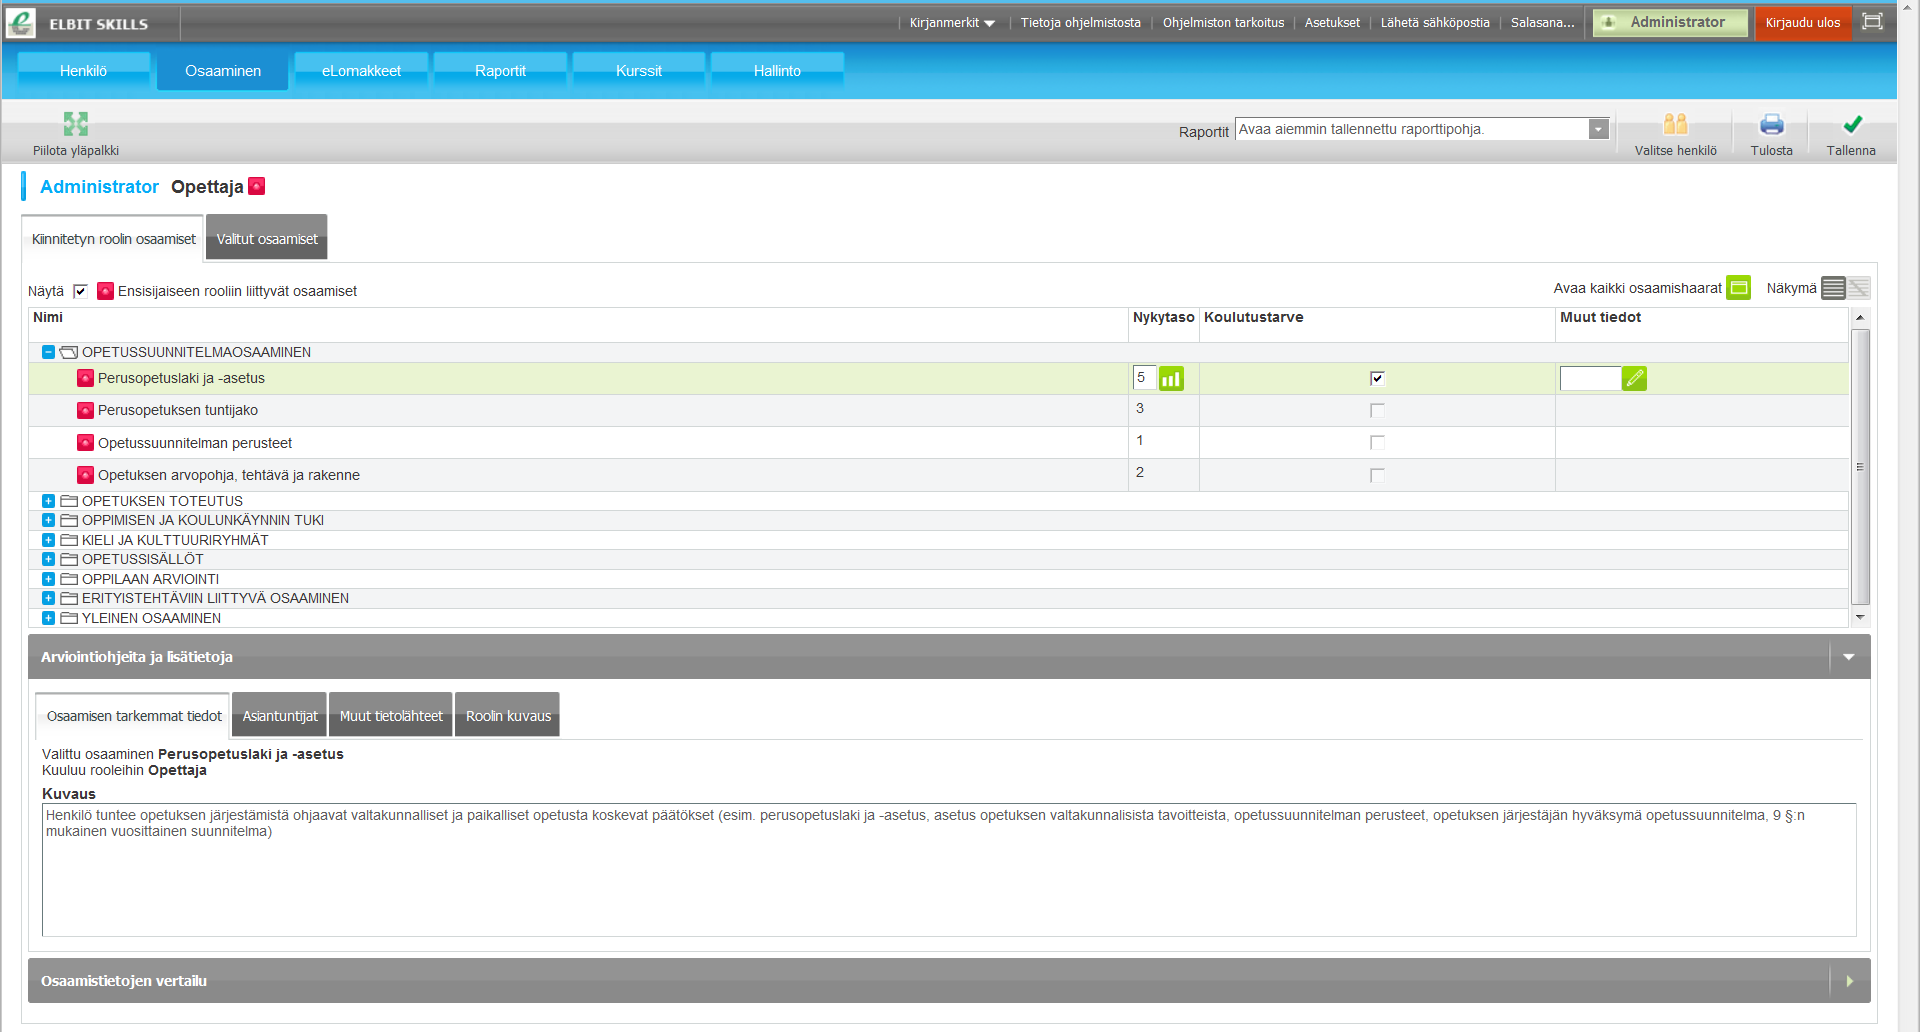1920x1032 pixels.
Task: Check Koulutustarve for Perusopetuksen tuntijako
Action: 1377,410
